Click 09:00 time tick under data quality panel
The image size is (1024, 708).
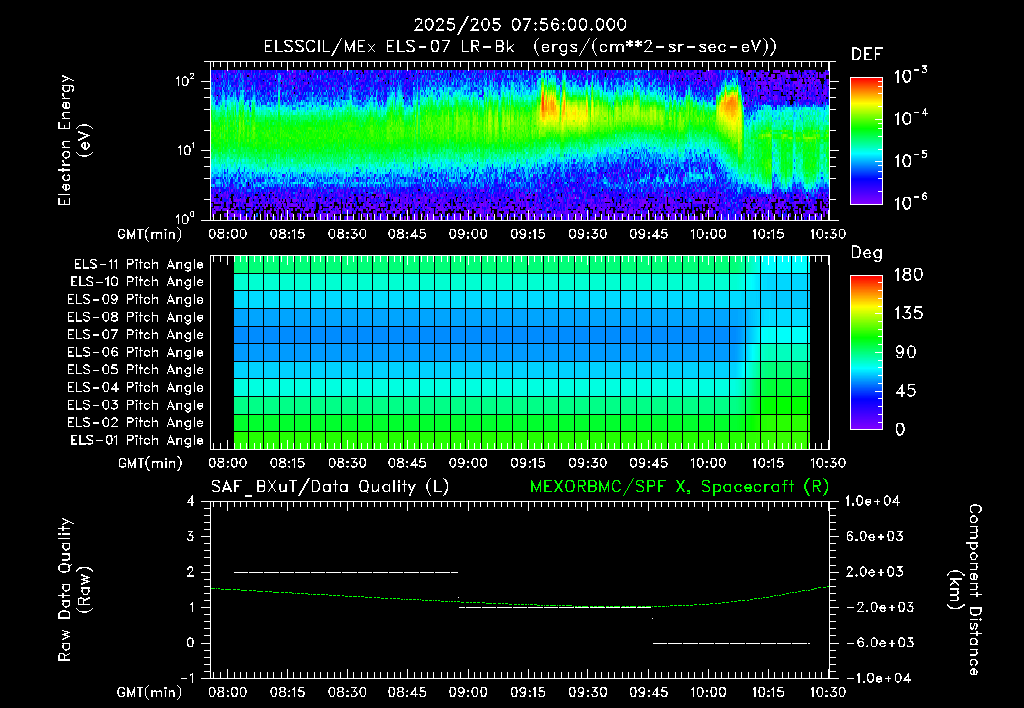468,692
